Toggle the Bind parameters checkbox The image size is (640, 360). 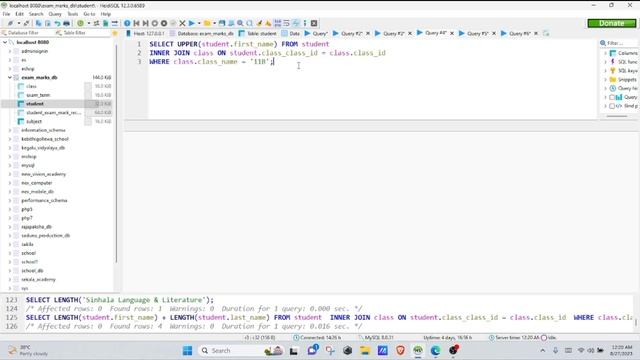coord(612,106)
